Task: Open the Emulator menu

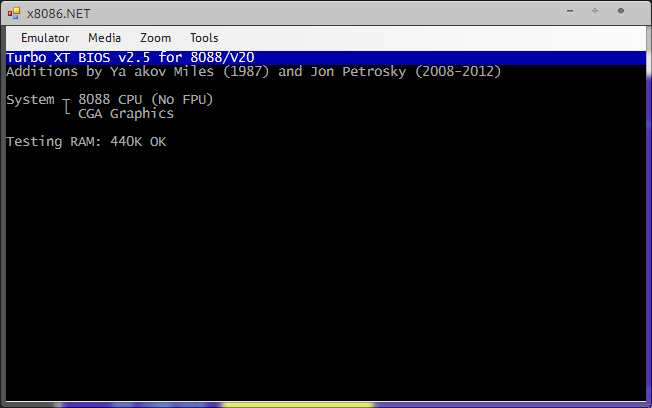Action: point(45,38)
